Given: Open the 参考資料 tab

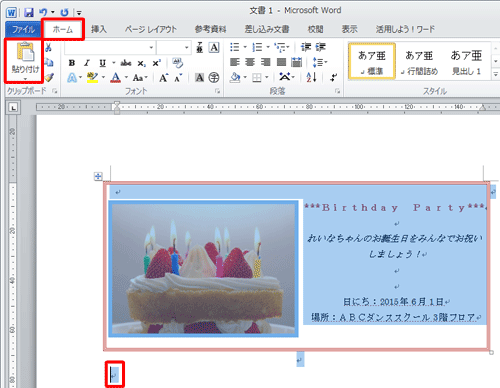Looking at the screenshot, I should click(x=211, y=29).
